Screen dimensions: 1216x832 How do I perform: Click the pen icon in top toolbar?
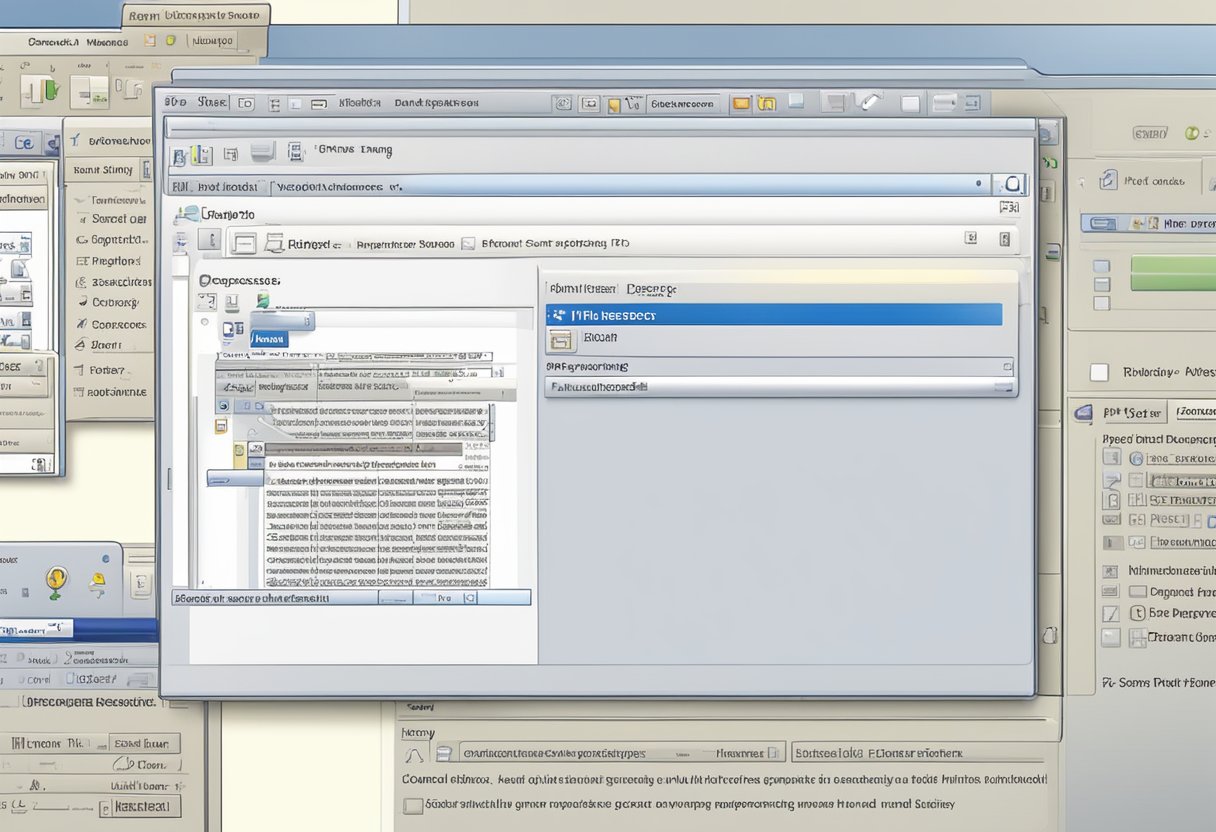868,102
